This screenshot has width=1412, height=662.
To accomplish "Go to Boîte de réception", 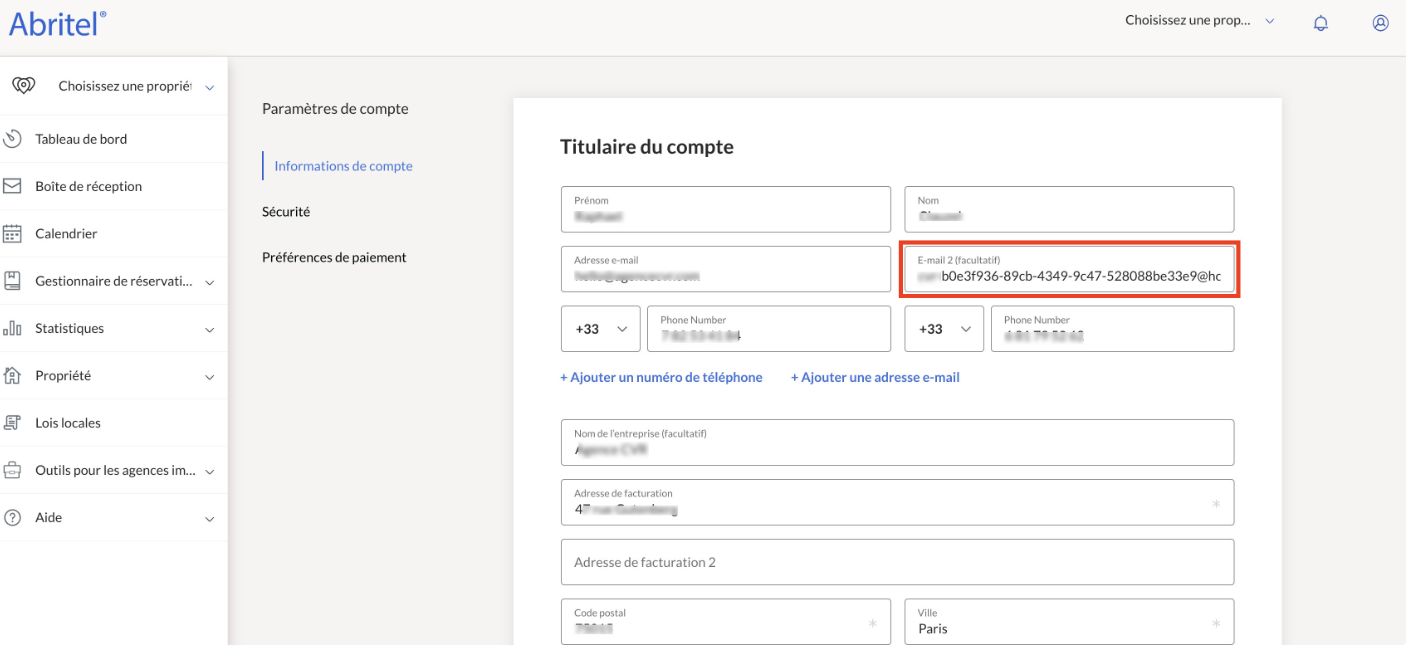I will pos(113,186).
